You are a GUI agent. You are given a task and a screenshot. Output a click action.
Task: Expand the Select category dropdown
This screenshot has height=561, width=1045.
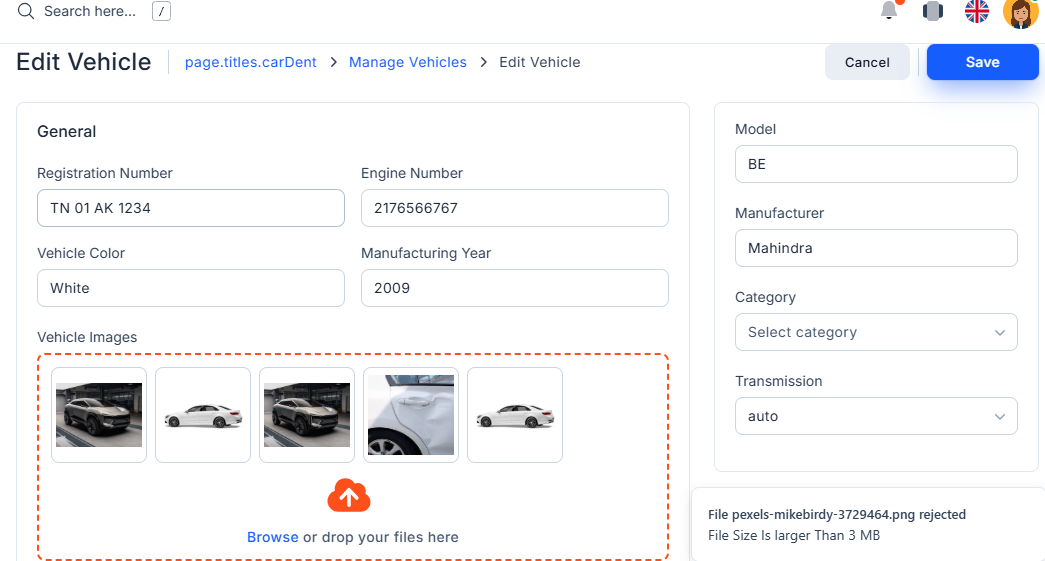click(x=876, y=332)
